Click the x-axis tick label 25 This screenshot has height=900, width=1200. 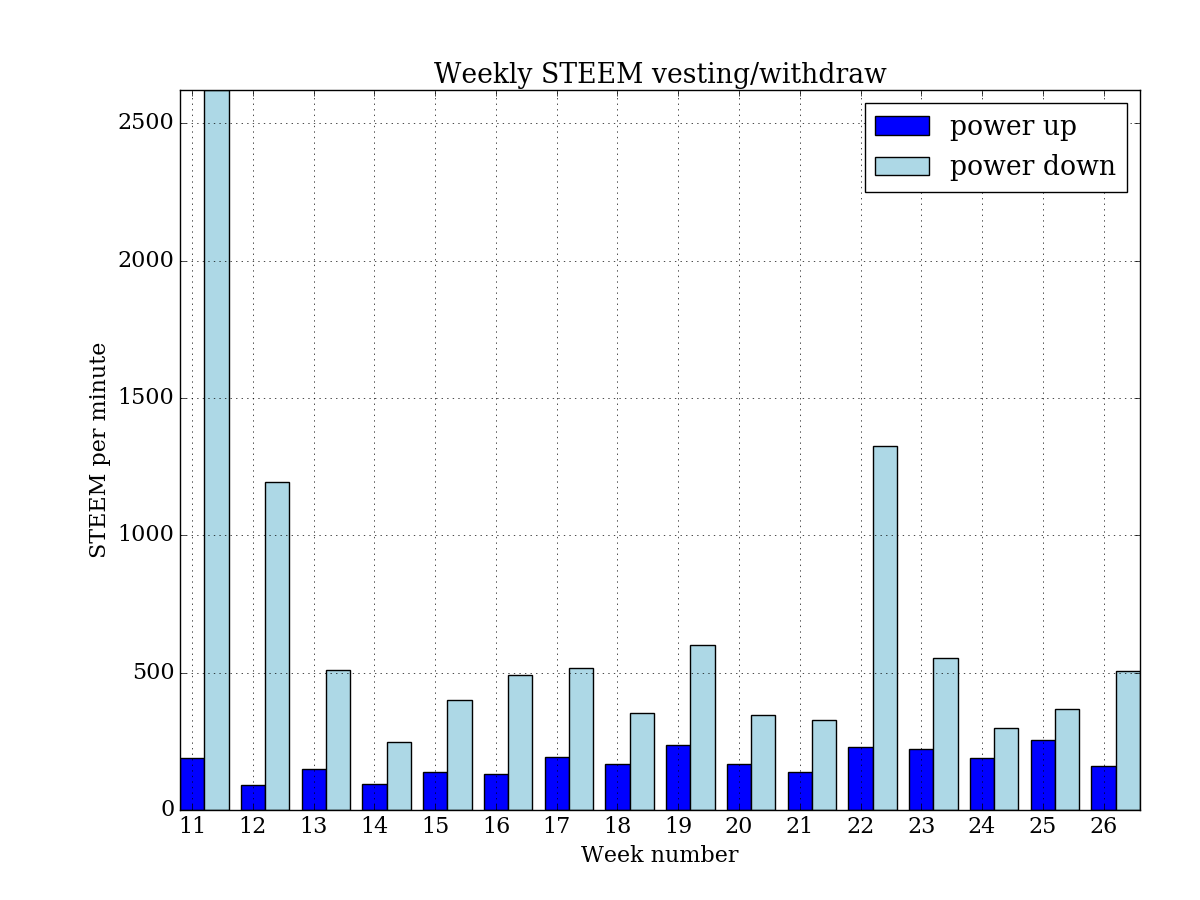[1043, 827]
